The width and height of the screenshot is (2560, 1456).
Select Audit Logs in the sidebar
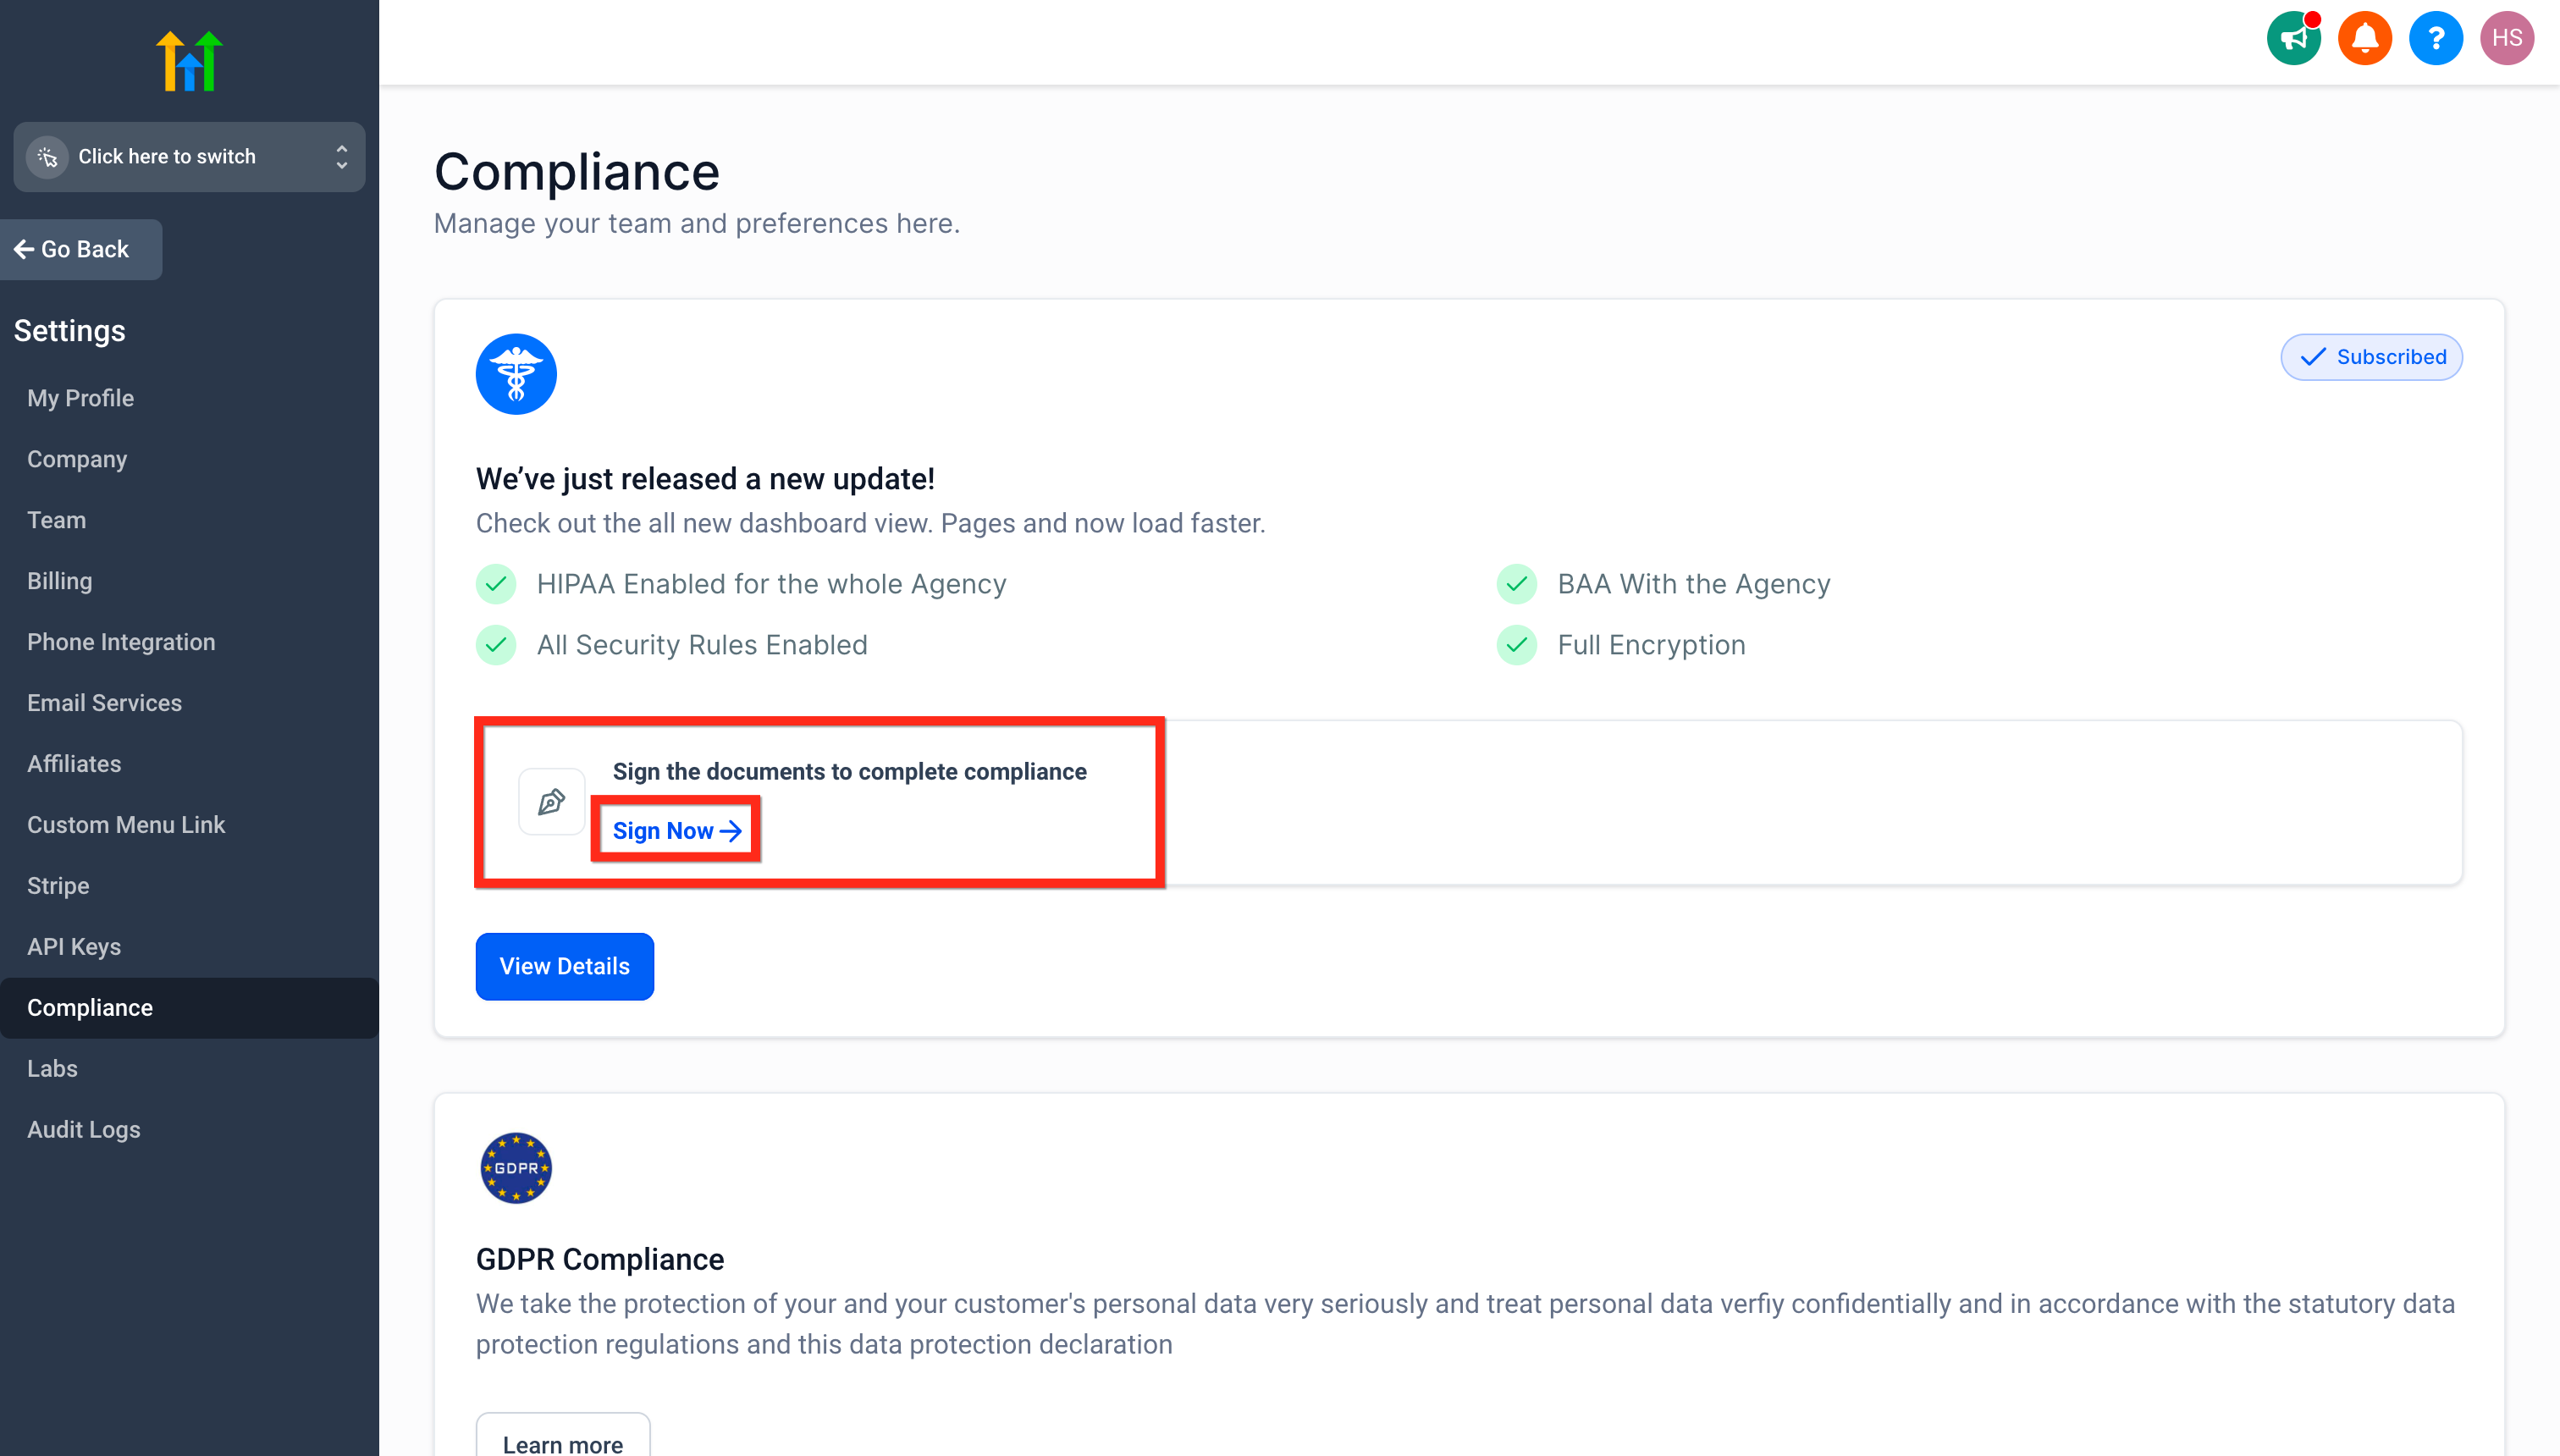coord(84,1129)
